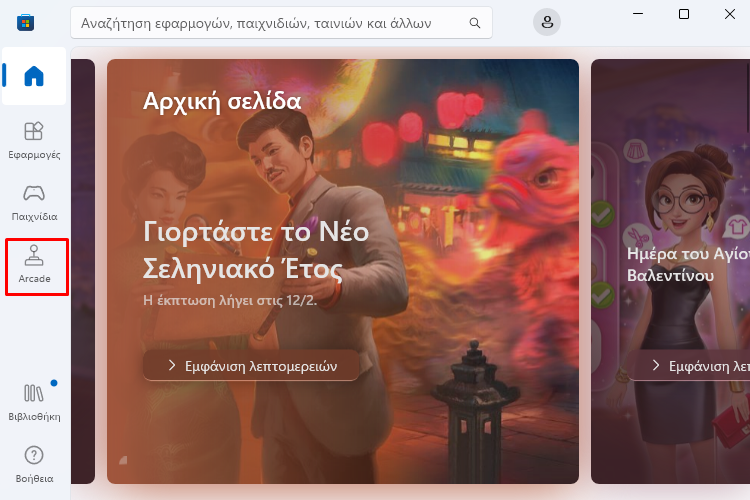Click the Microsoft Store logo icon
This screenshot has width=750, height=500.
[25, 22]
